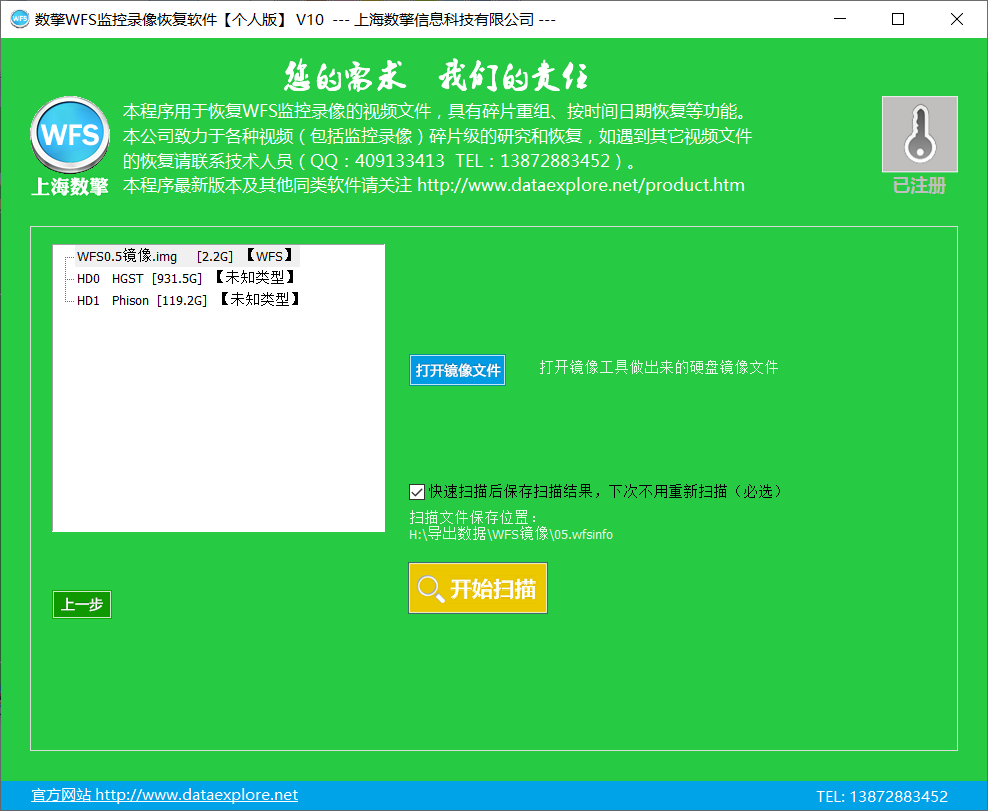Select HD1 Phison 119.2G disk

(189, 300)
